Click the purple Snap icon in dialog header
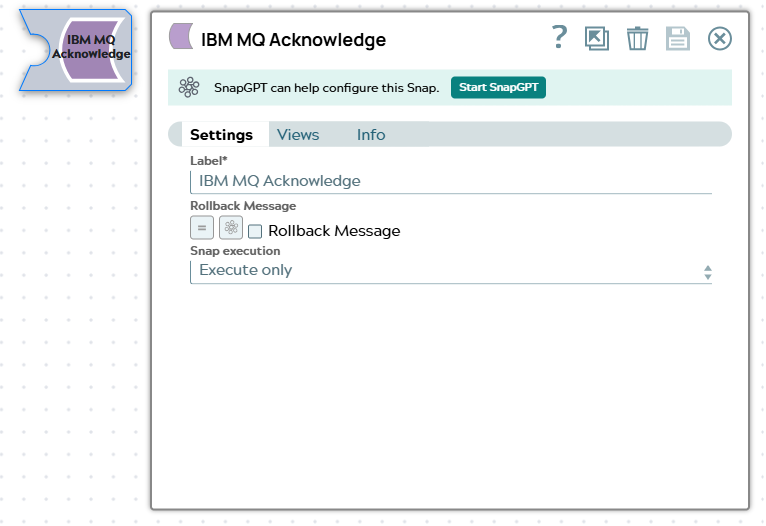Screen dimensions: 766x526 [x=181, y=36]
